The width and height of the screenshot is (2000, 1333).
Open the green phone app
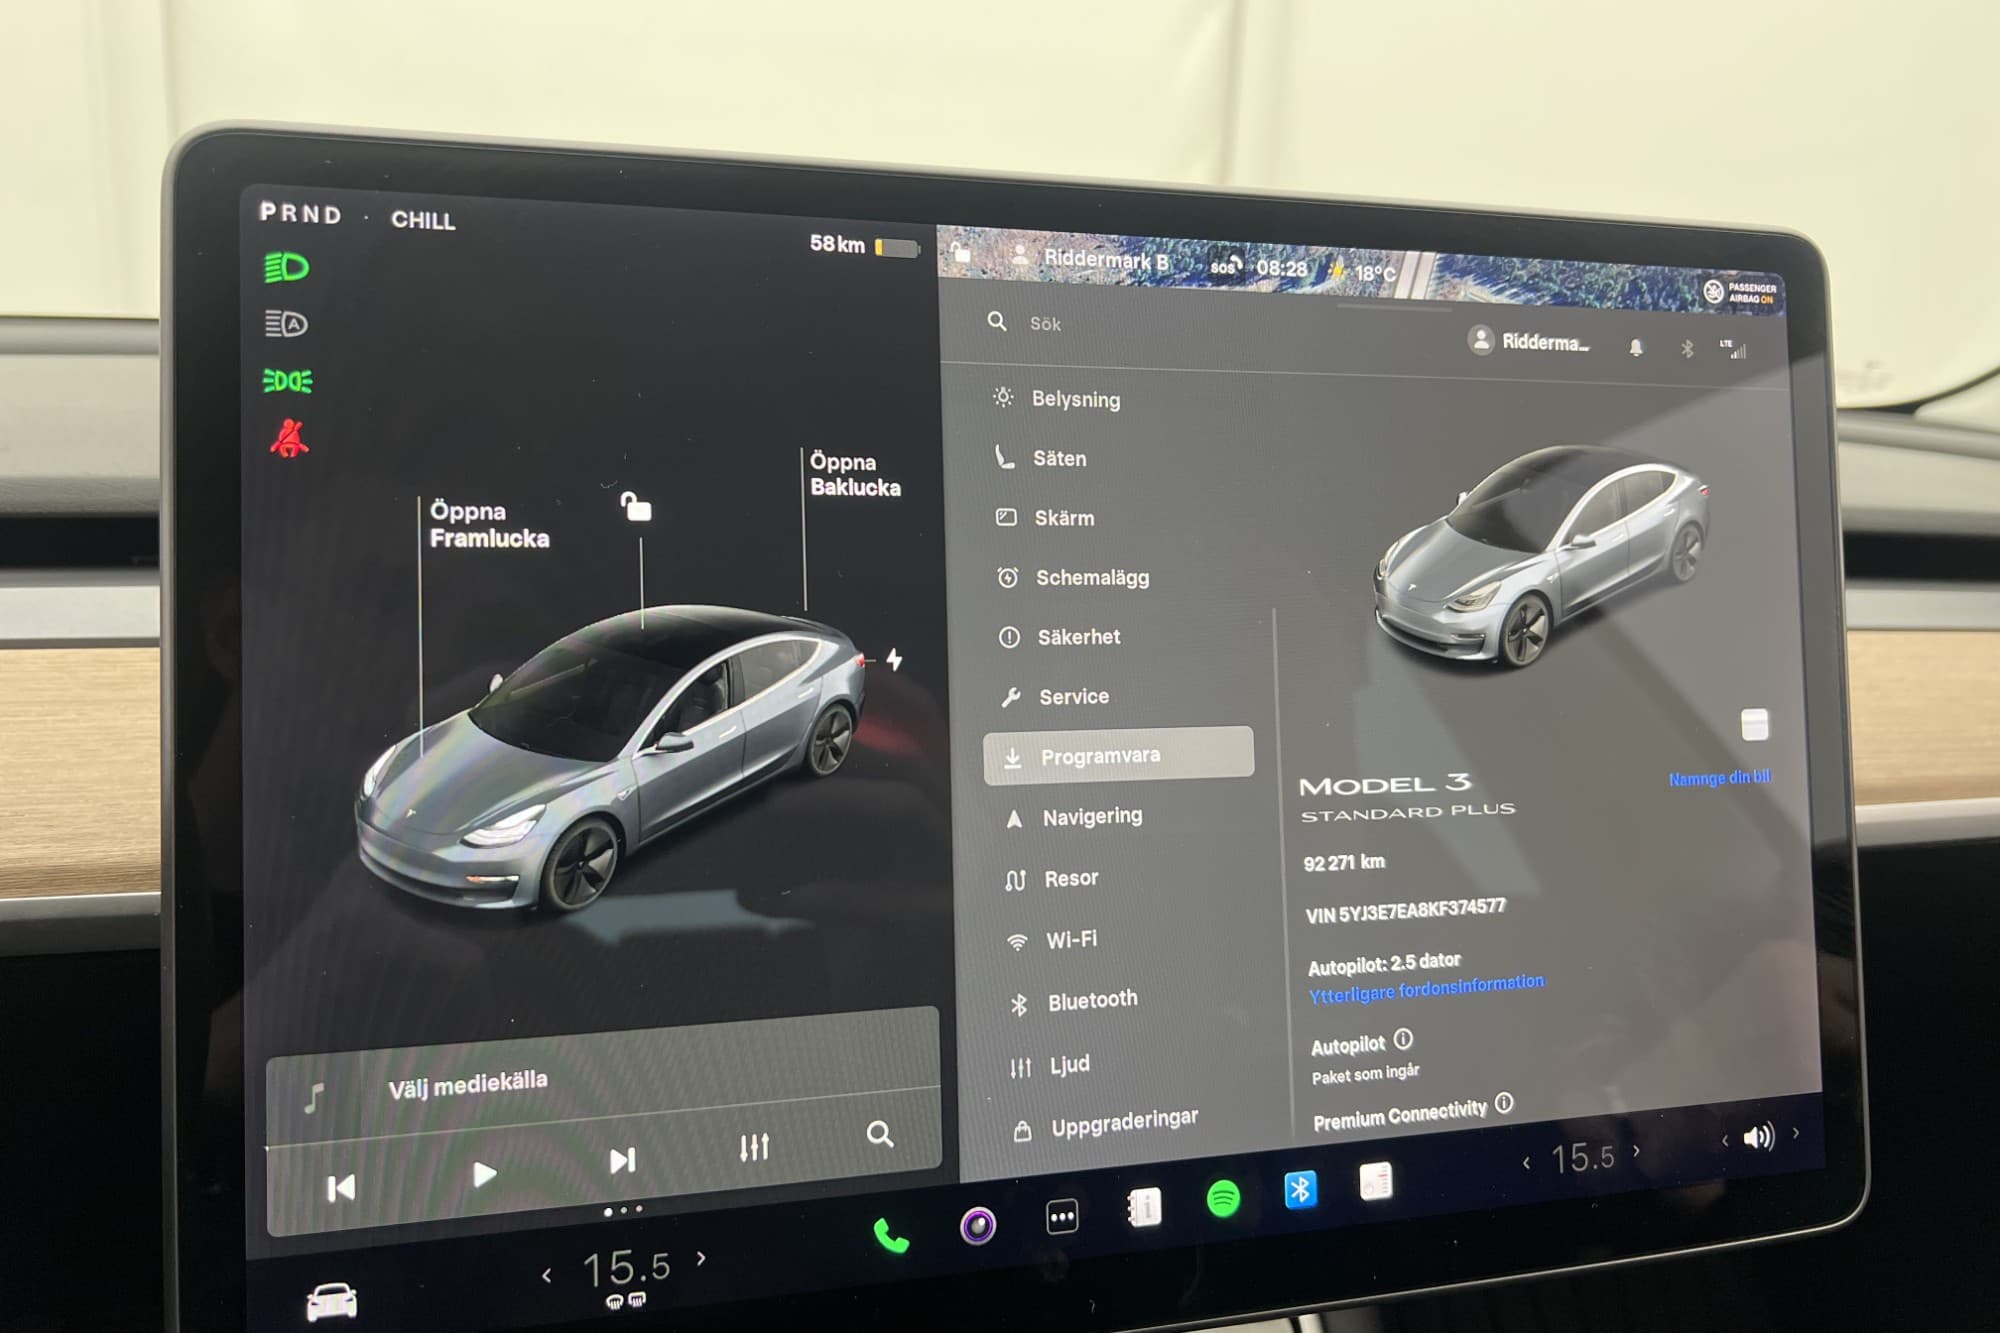click(x=890, y=1236)
